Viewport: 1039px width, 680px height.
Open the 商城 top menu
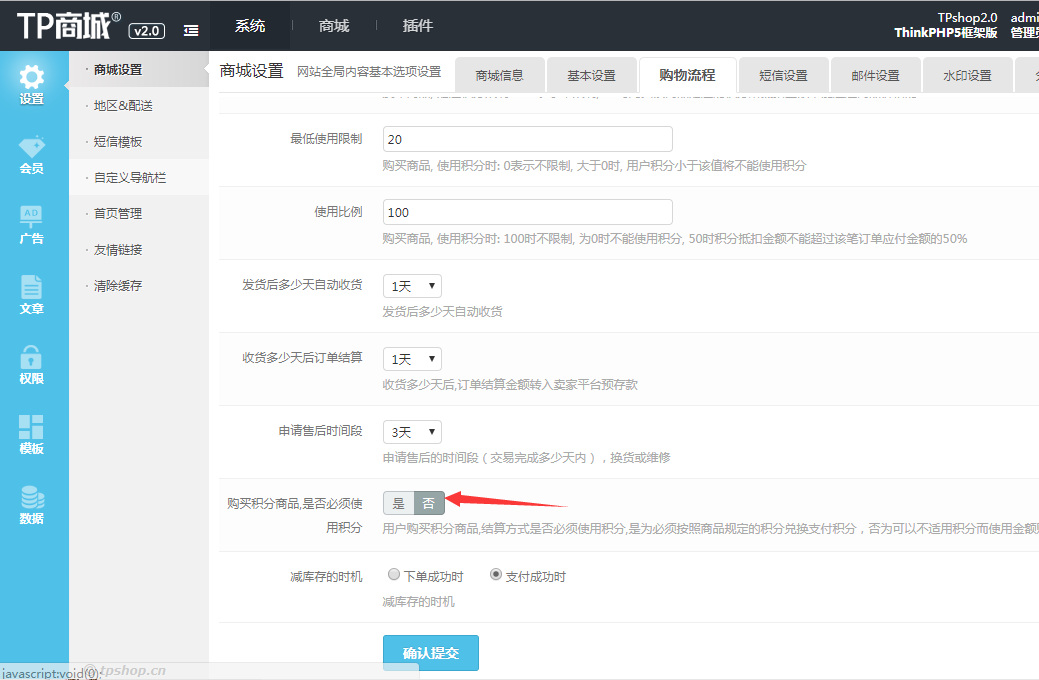pyautogui.click(x=334, y=26)
